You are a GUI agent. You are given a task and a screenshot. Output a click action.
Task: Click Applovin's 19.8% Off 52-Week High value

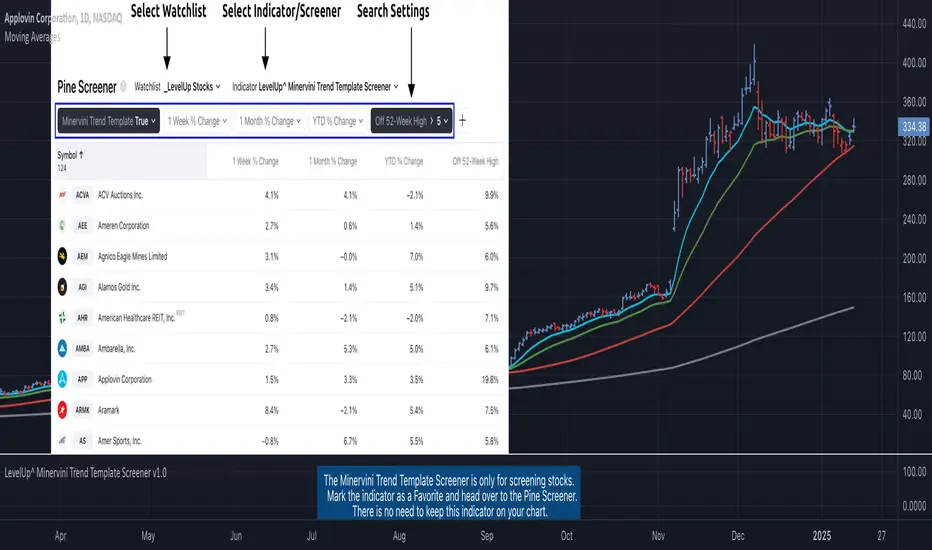[x=490, y=379]
